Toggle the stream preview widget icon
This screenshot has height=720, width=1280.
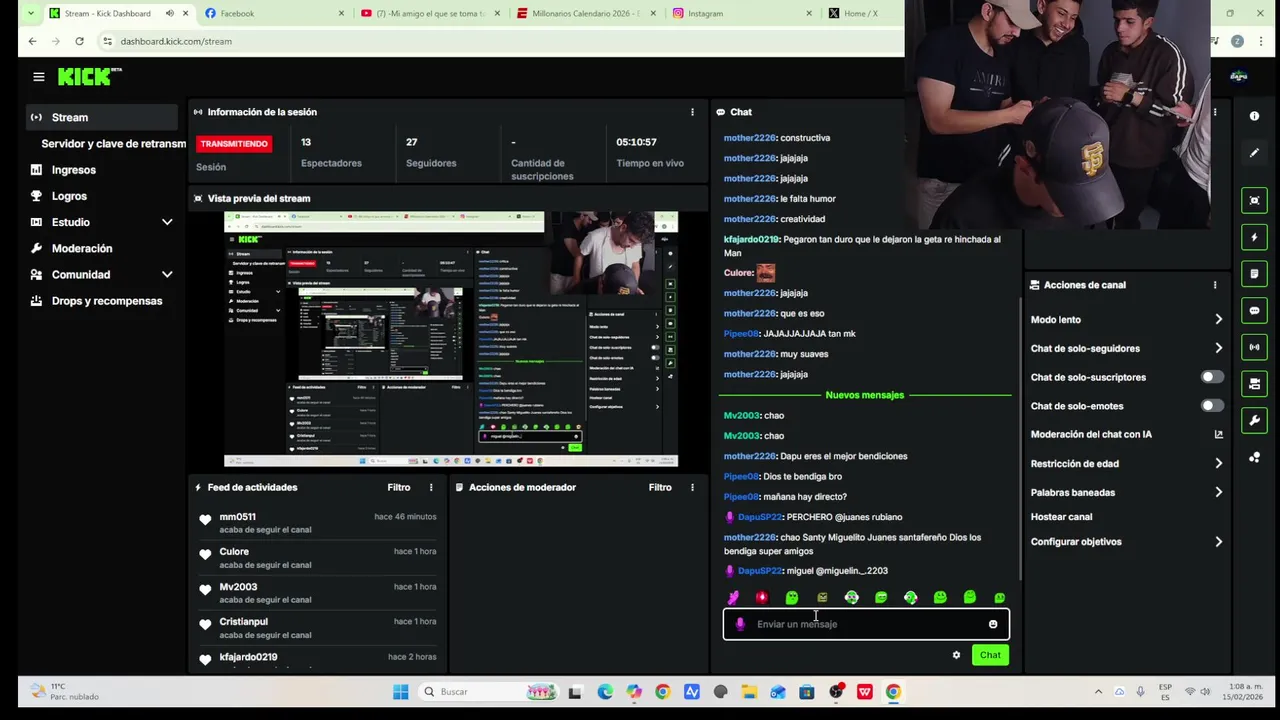pyautogui.click(x=1254, y=201)
